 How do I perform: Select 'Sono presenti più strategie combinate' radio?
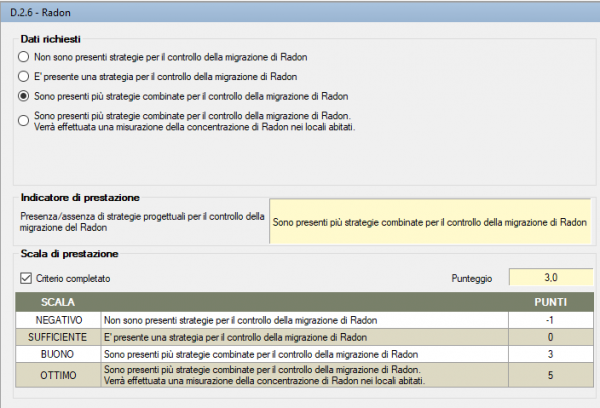23,96
